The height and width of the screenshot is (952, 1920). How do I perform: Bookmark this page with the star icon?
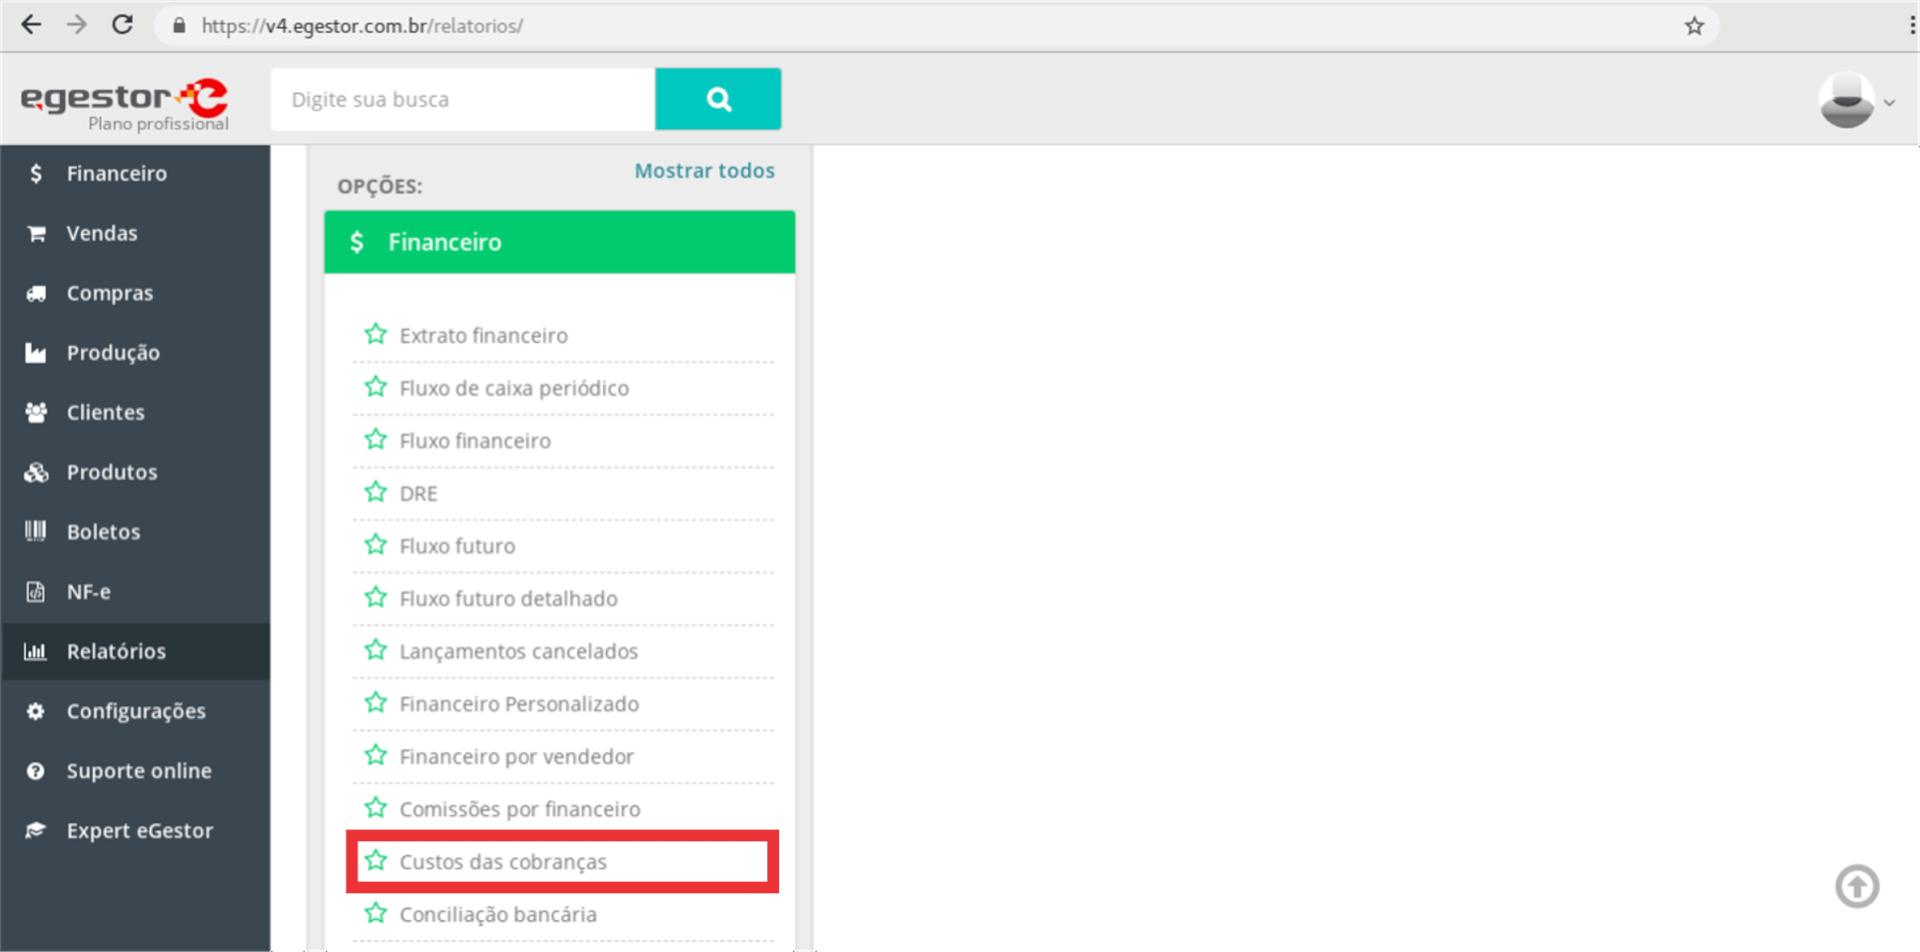pyautogui.click(x=1693, y=26)
